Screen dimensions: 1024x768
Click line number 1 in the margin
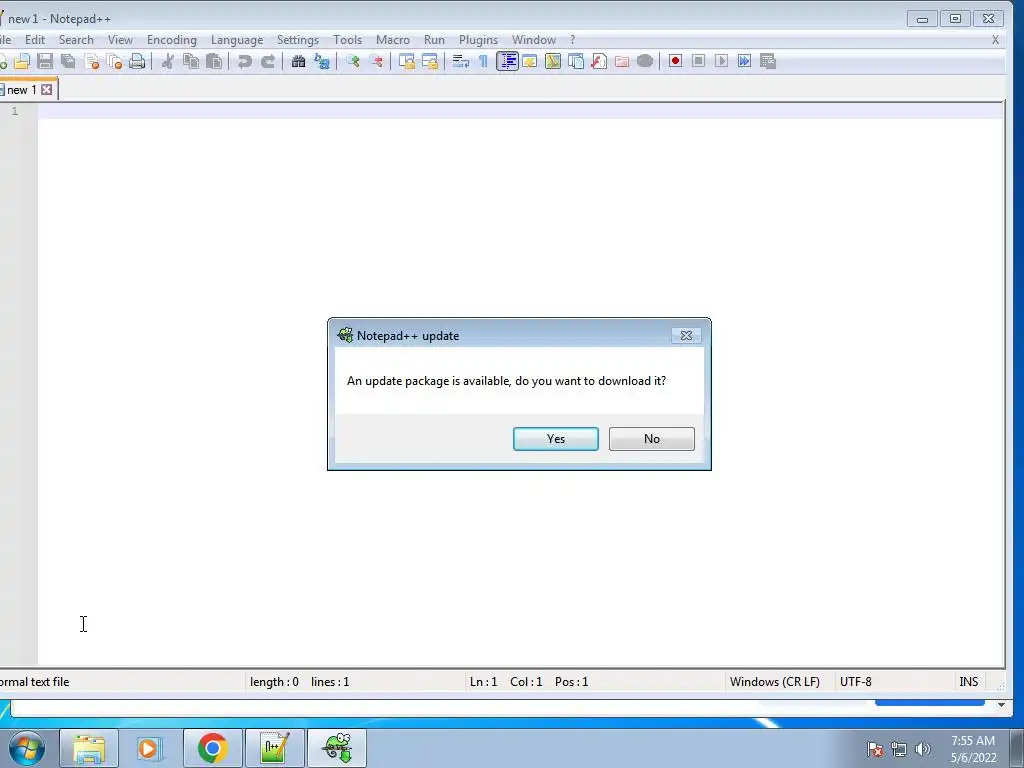[x=15, y=111]
